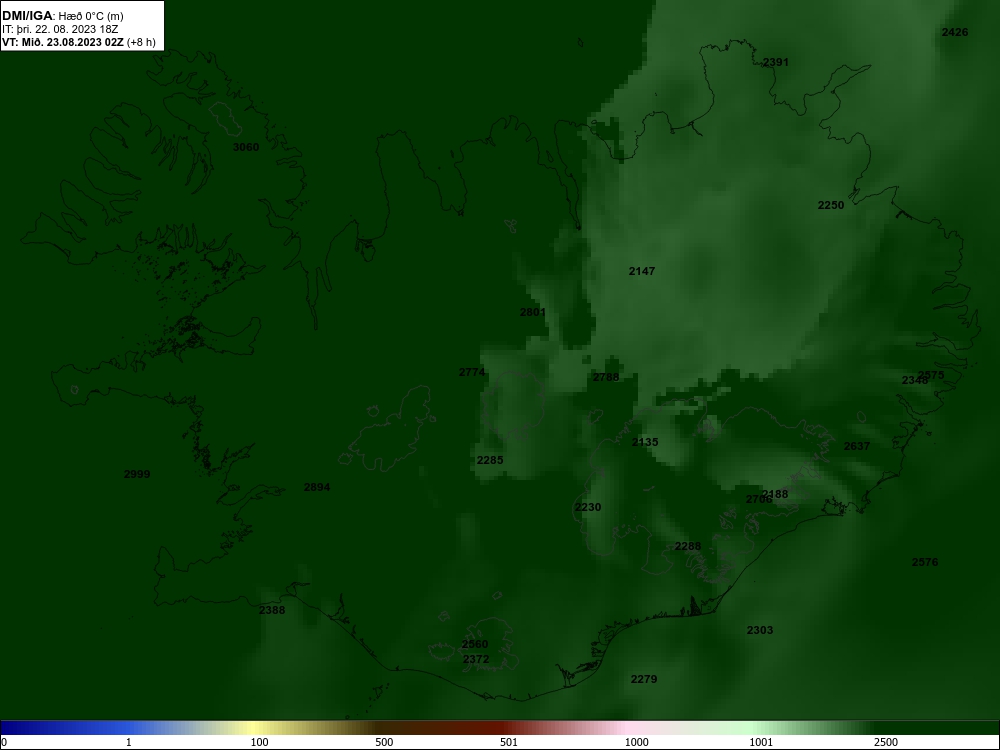Viewport: 1000px width, 750px height.
Task: Click the 501 label on the colour scale
Action: [509, 742]
